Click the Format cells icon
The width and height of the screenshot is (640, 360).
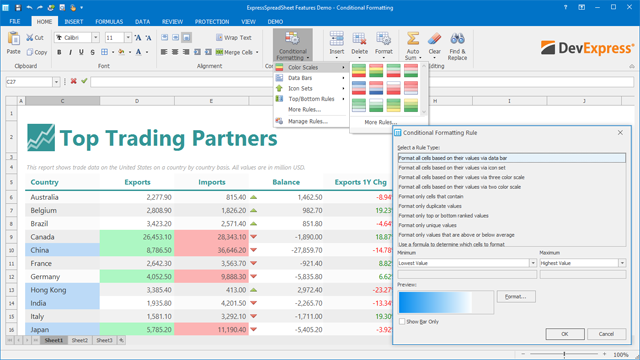click(384, 39)
